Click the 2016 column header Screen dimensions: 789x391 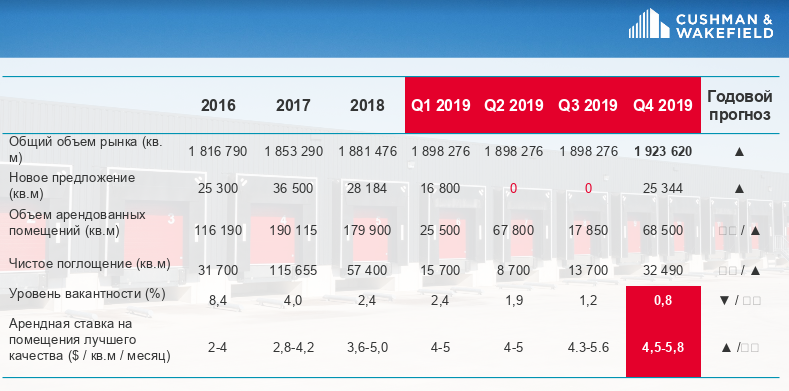(x=218, y=105)
